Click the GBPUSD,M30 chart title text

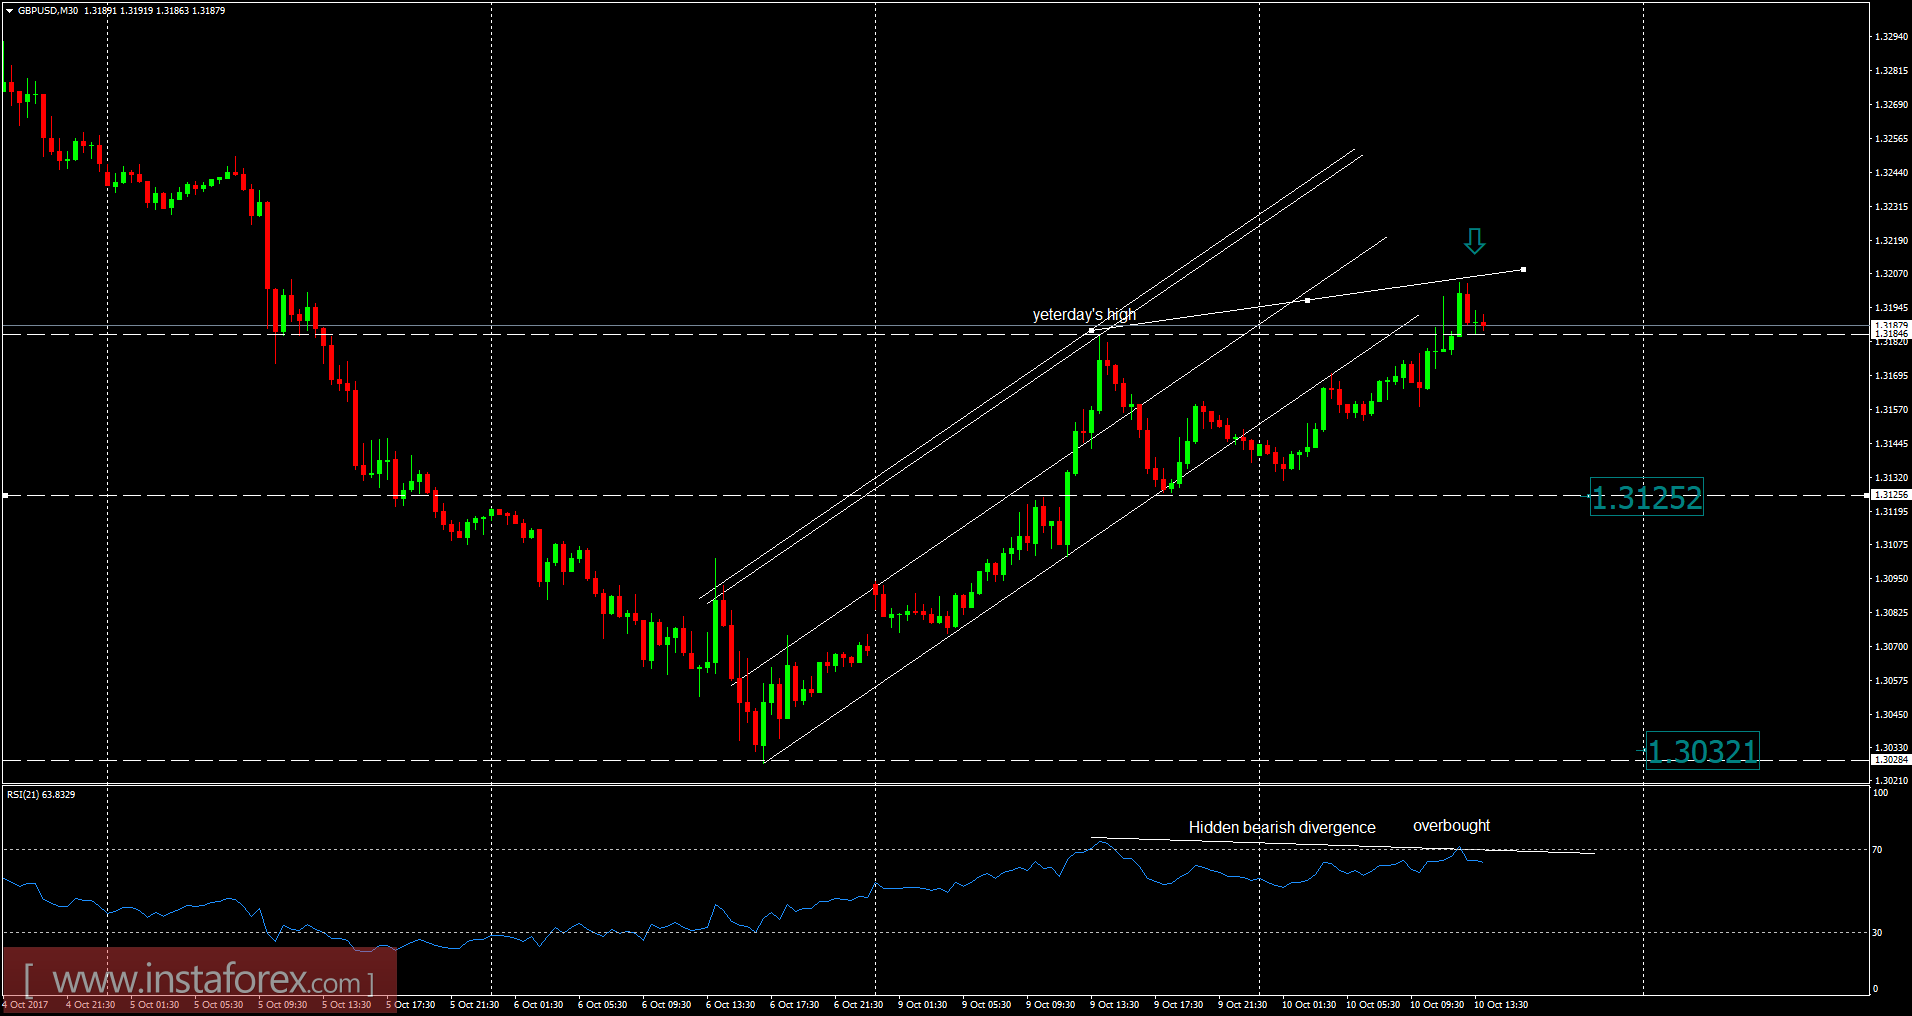tap(48, 11)
